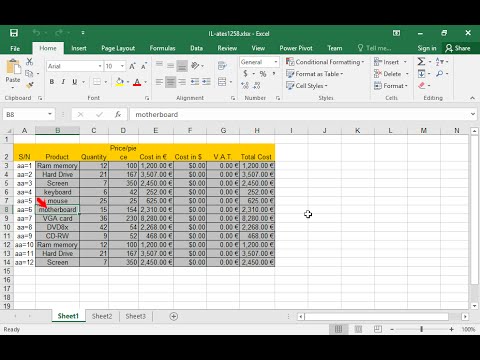Open the Formulas ribbon tab
The width and height of the screenshot is (480, 360).
pyautogui.click(x=162, y=48)
